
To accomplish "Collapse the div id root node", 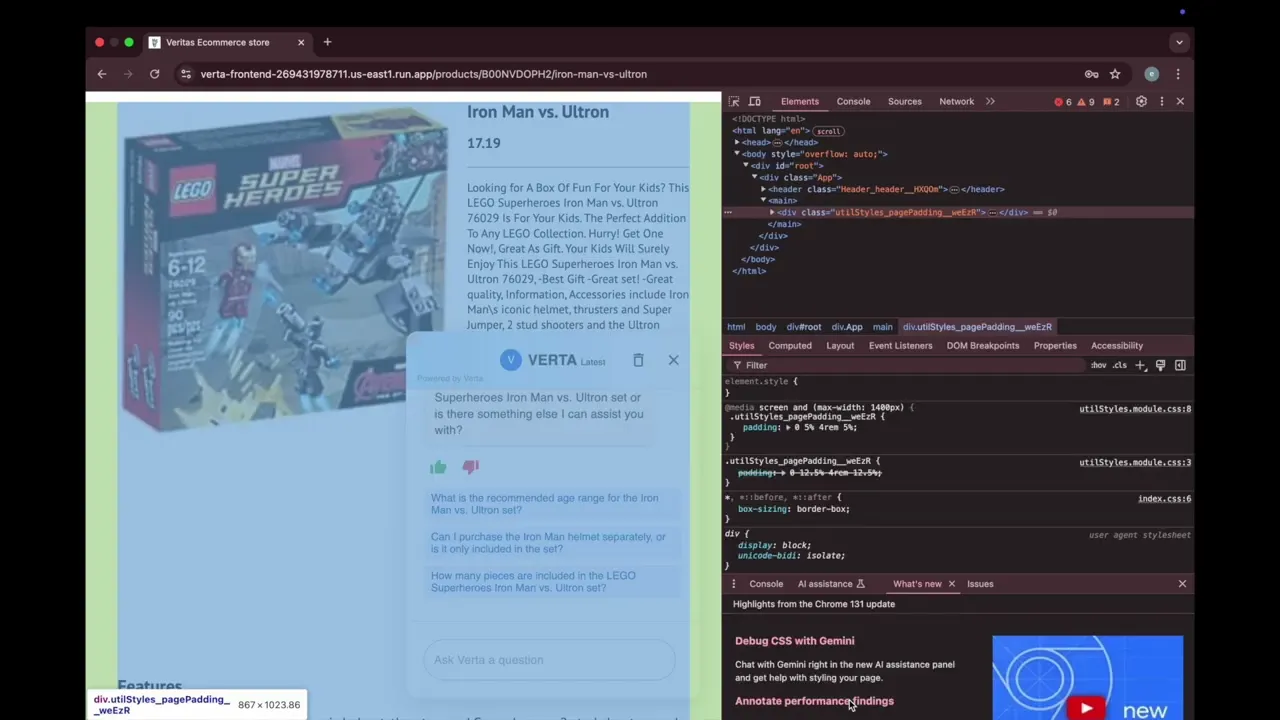I will tap(746, 166).
